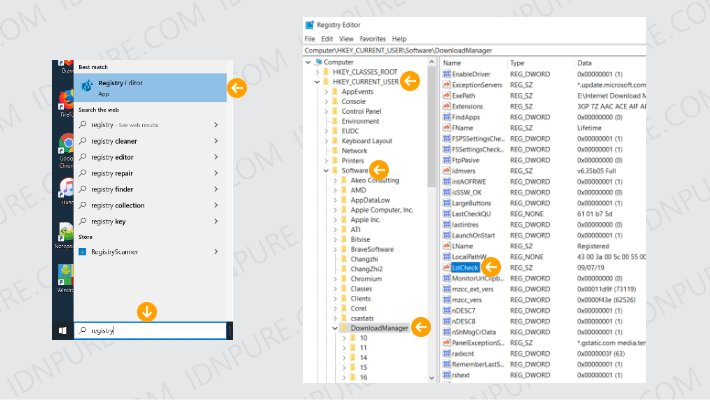The height and width of the screenshot is (400, 710).
Task: Select the mzcc_vers DWORD value icon
Action: [446, 300]
